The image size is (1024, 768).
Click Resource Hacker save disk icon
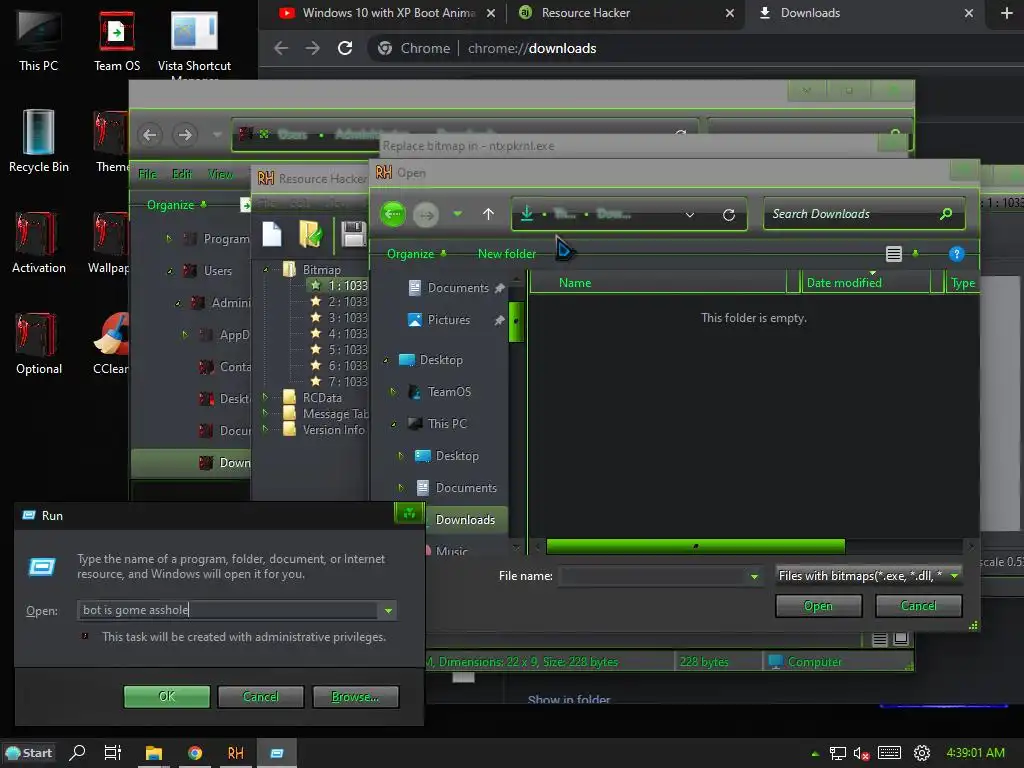tap(353, 234)
